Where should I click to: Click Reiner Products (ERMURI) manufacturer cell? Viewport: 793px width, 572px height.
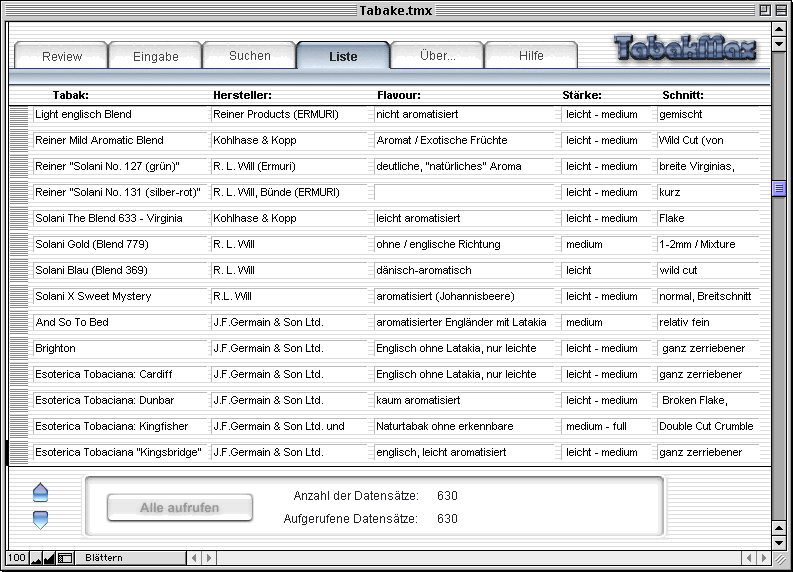pyautogui.click(x=289, y=114)
